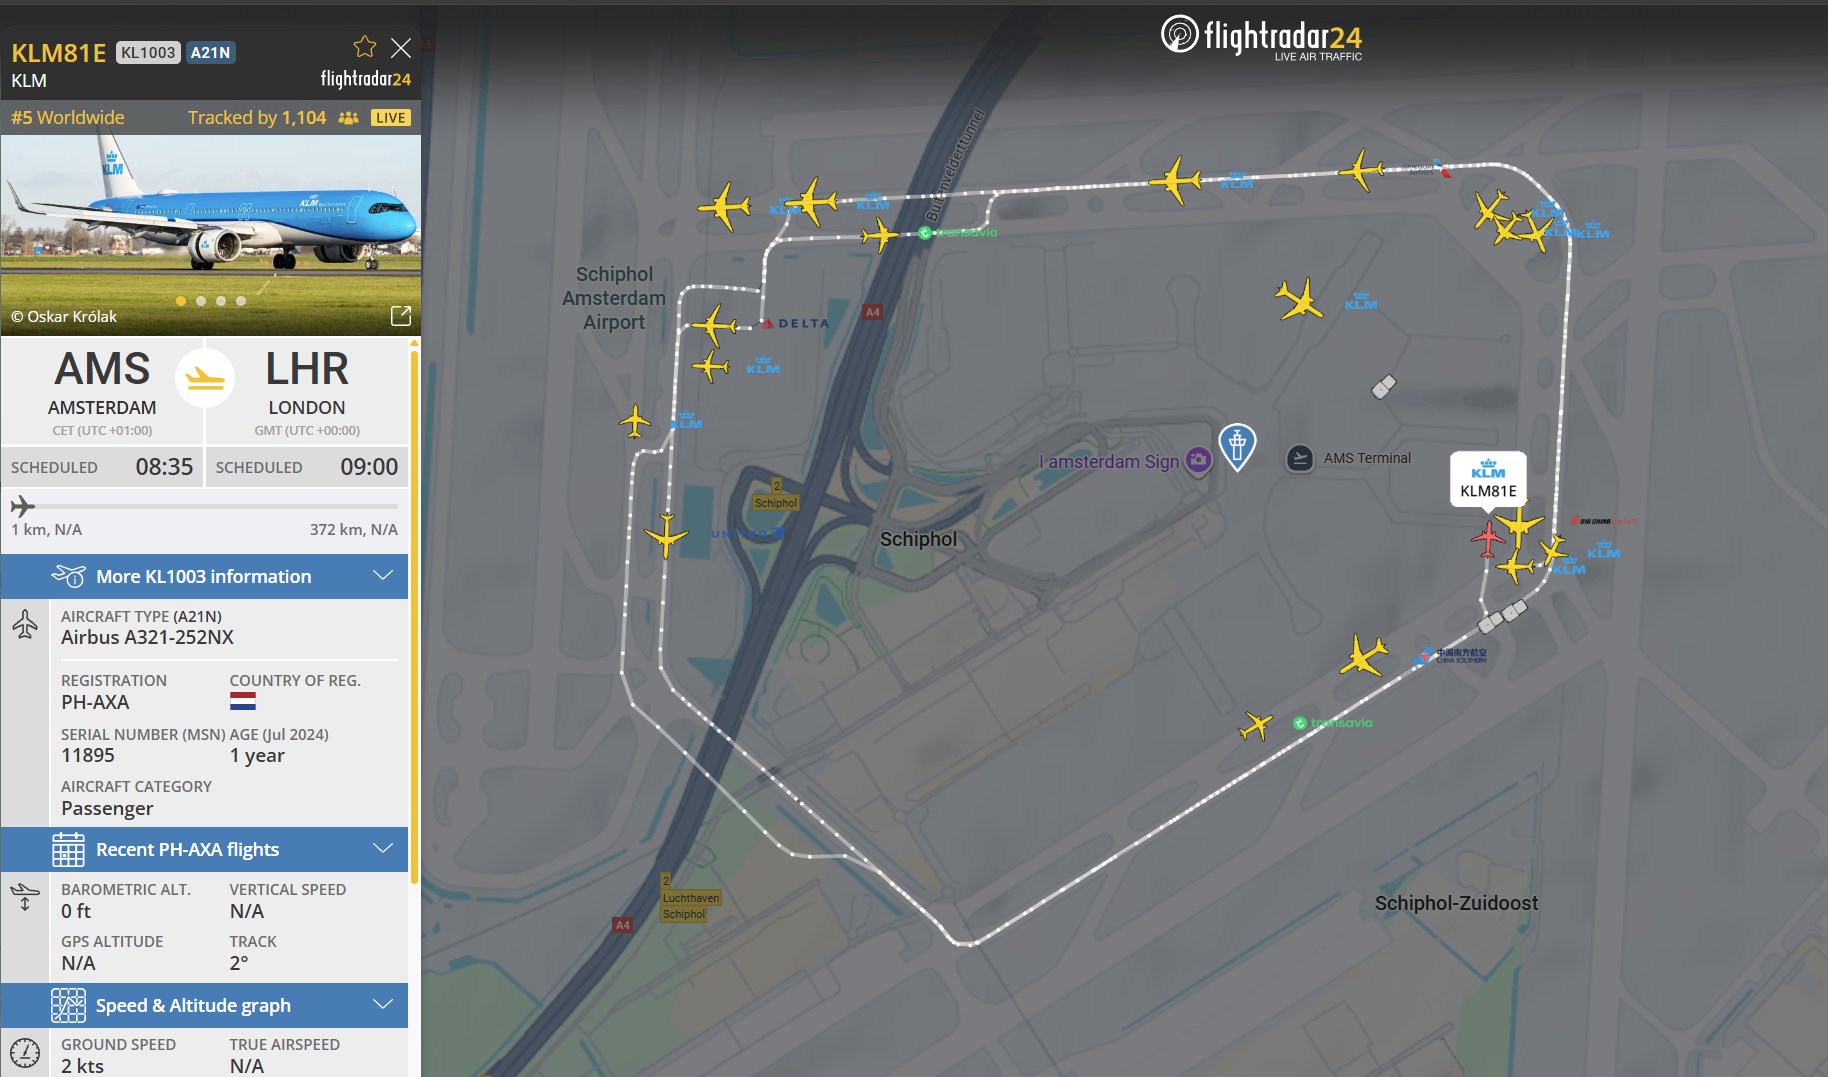The image size is (1828, 1077).
Task: Click the Delta aircraft icon near terminal
Action: [714, 326]
